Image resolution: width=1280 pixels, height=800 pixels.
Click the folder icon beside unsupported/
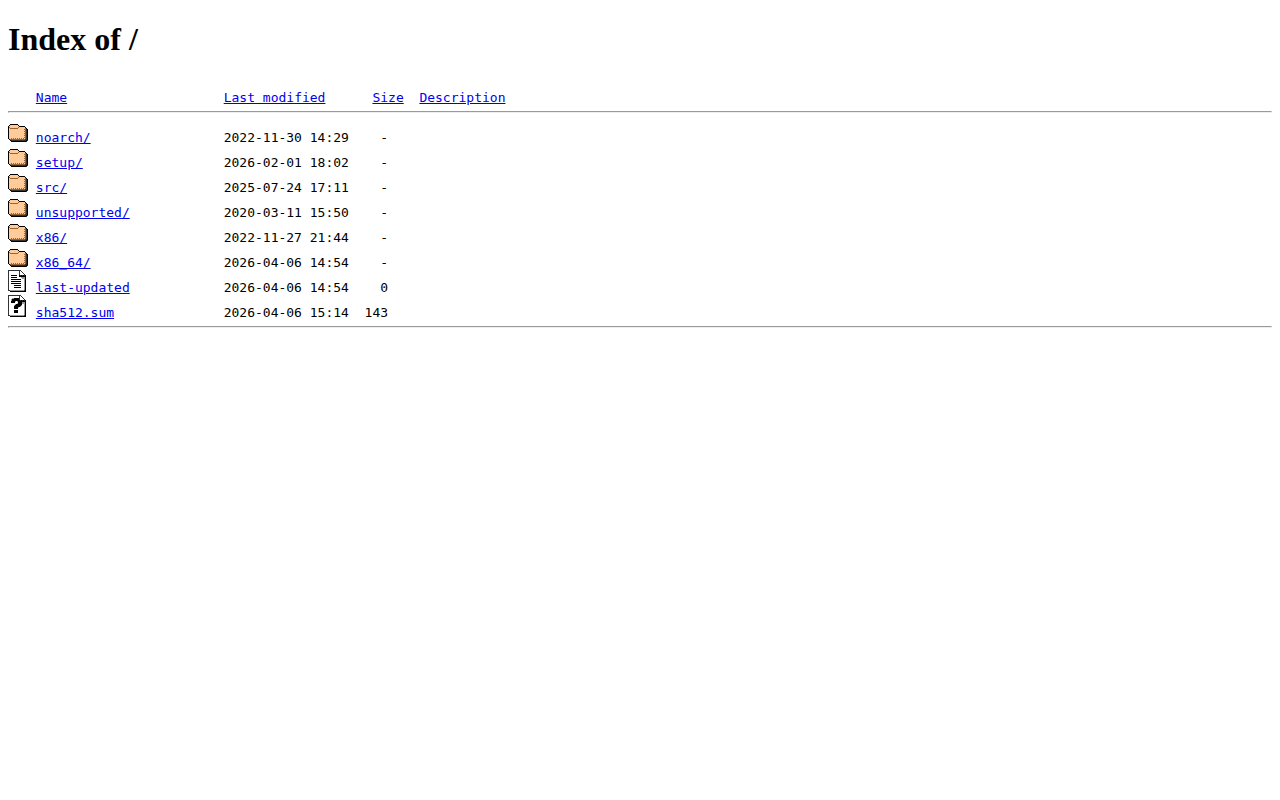pos(18,208)
